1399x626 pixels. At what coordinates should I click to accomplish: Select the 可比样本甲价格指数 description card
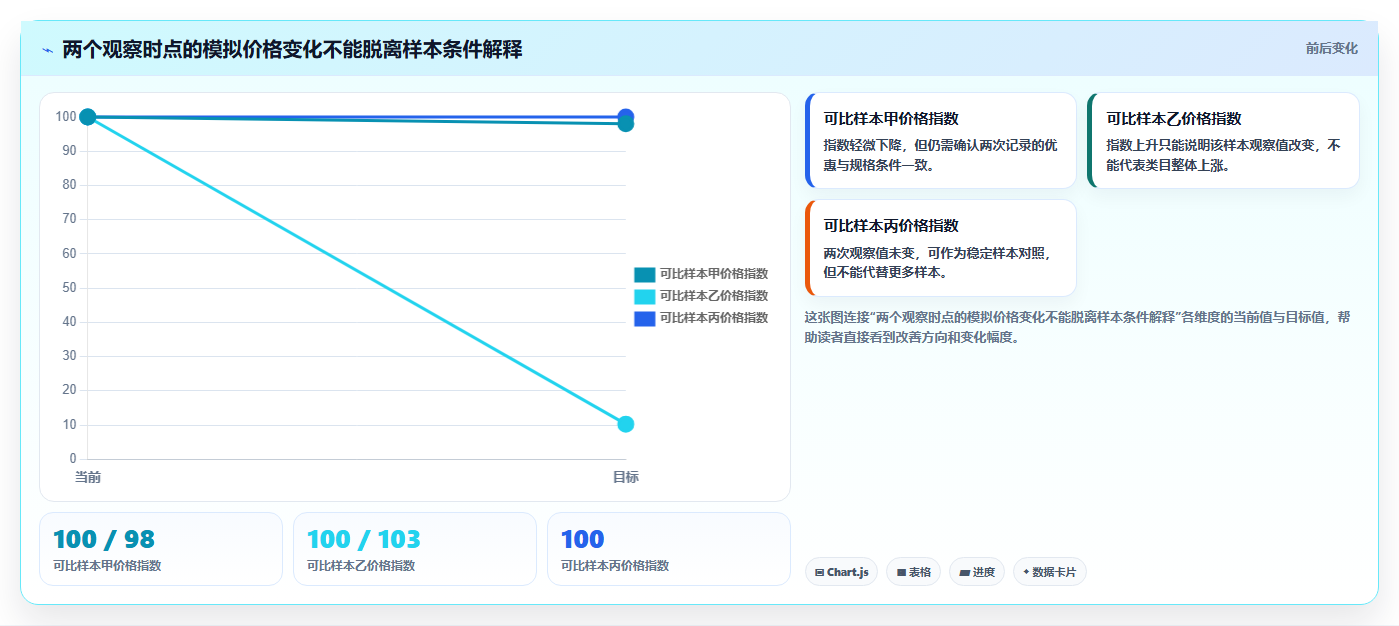[941, 141]
